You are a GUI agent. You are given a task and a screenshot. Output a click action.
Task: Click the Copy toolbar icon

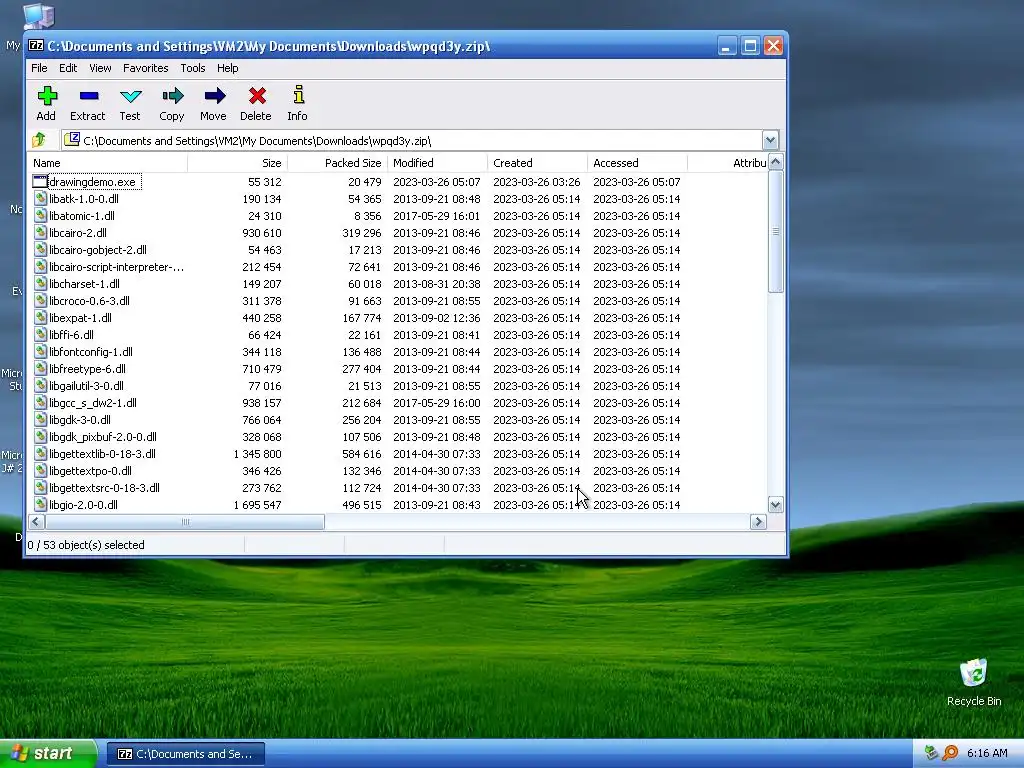[172, 96]
